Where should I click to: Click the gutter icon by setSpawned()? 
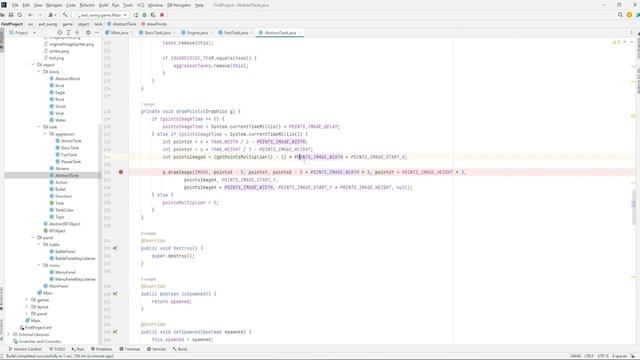click(x=115, y=332)
